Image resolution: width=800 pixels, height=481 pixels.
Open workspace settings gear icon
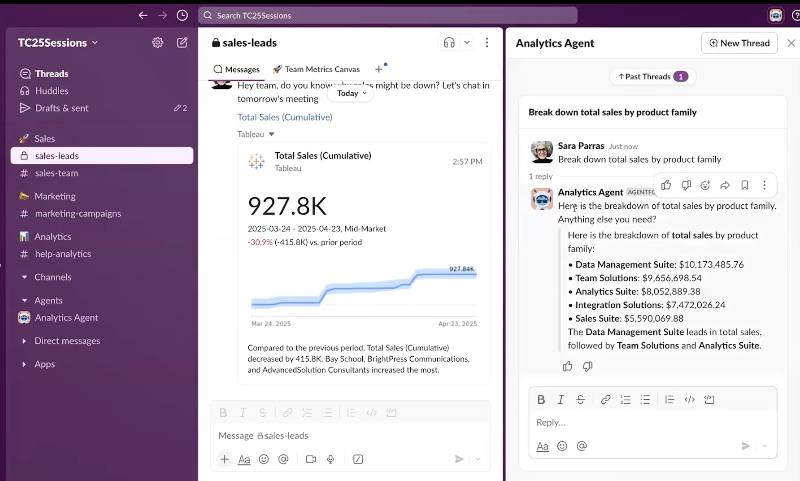click(158, 43)
